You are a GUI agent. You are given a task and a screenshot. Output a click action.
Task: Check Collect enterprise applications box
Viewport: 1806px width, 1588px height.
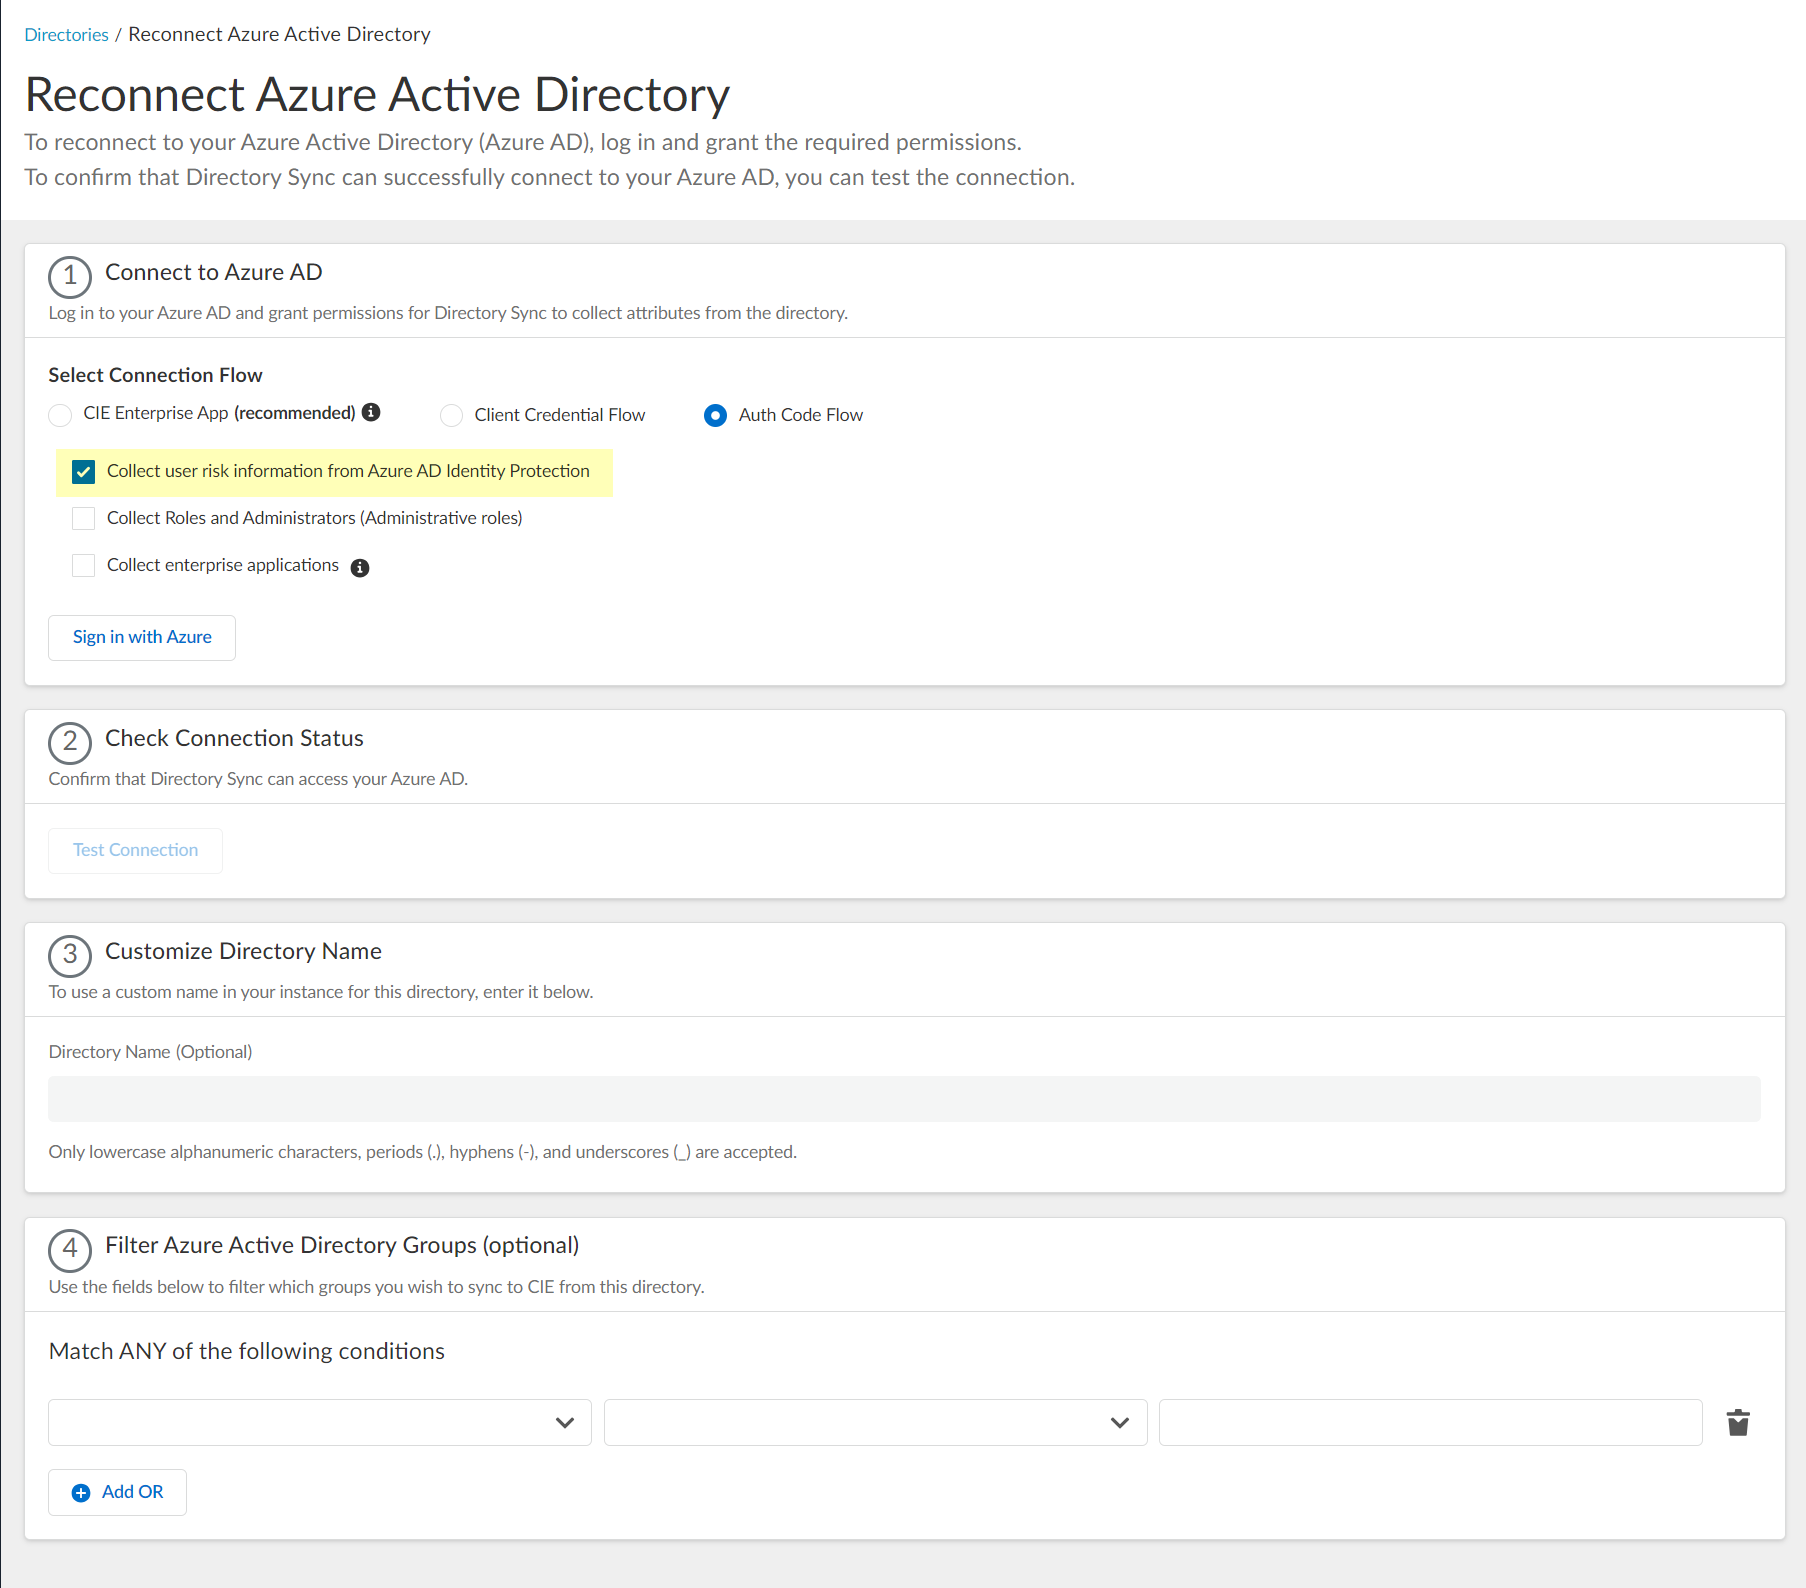coord(84,565)
